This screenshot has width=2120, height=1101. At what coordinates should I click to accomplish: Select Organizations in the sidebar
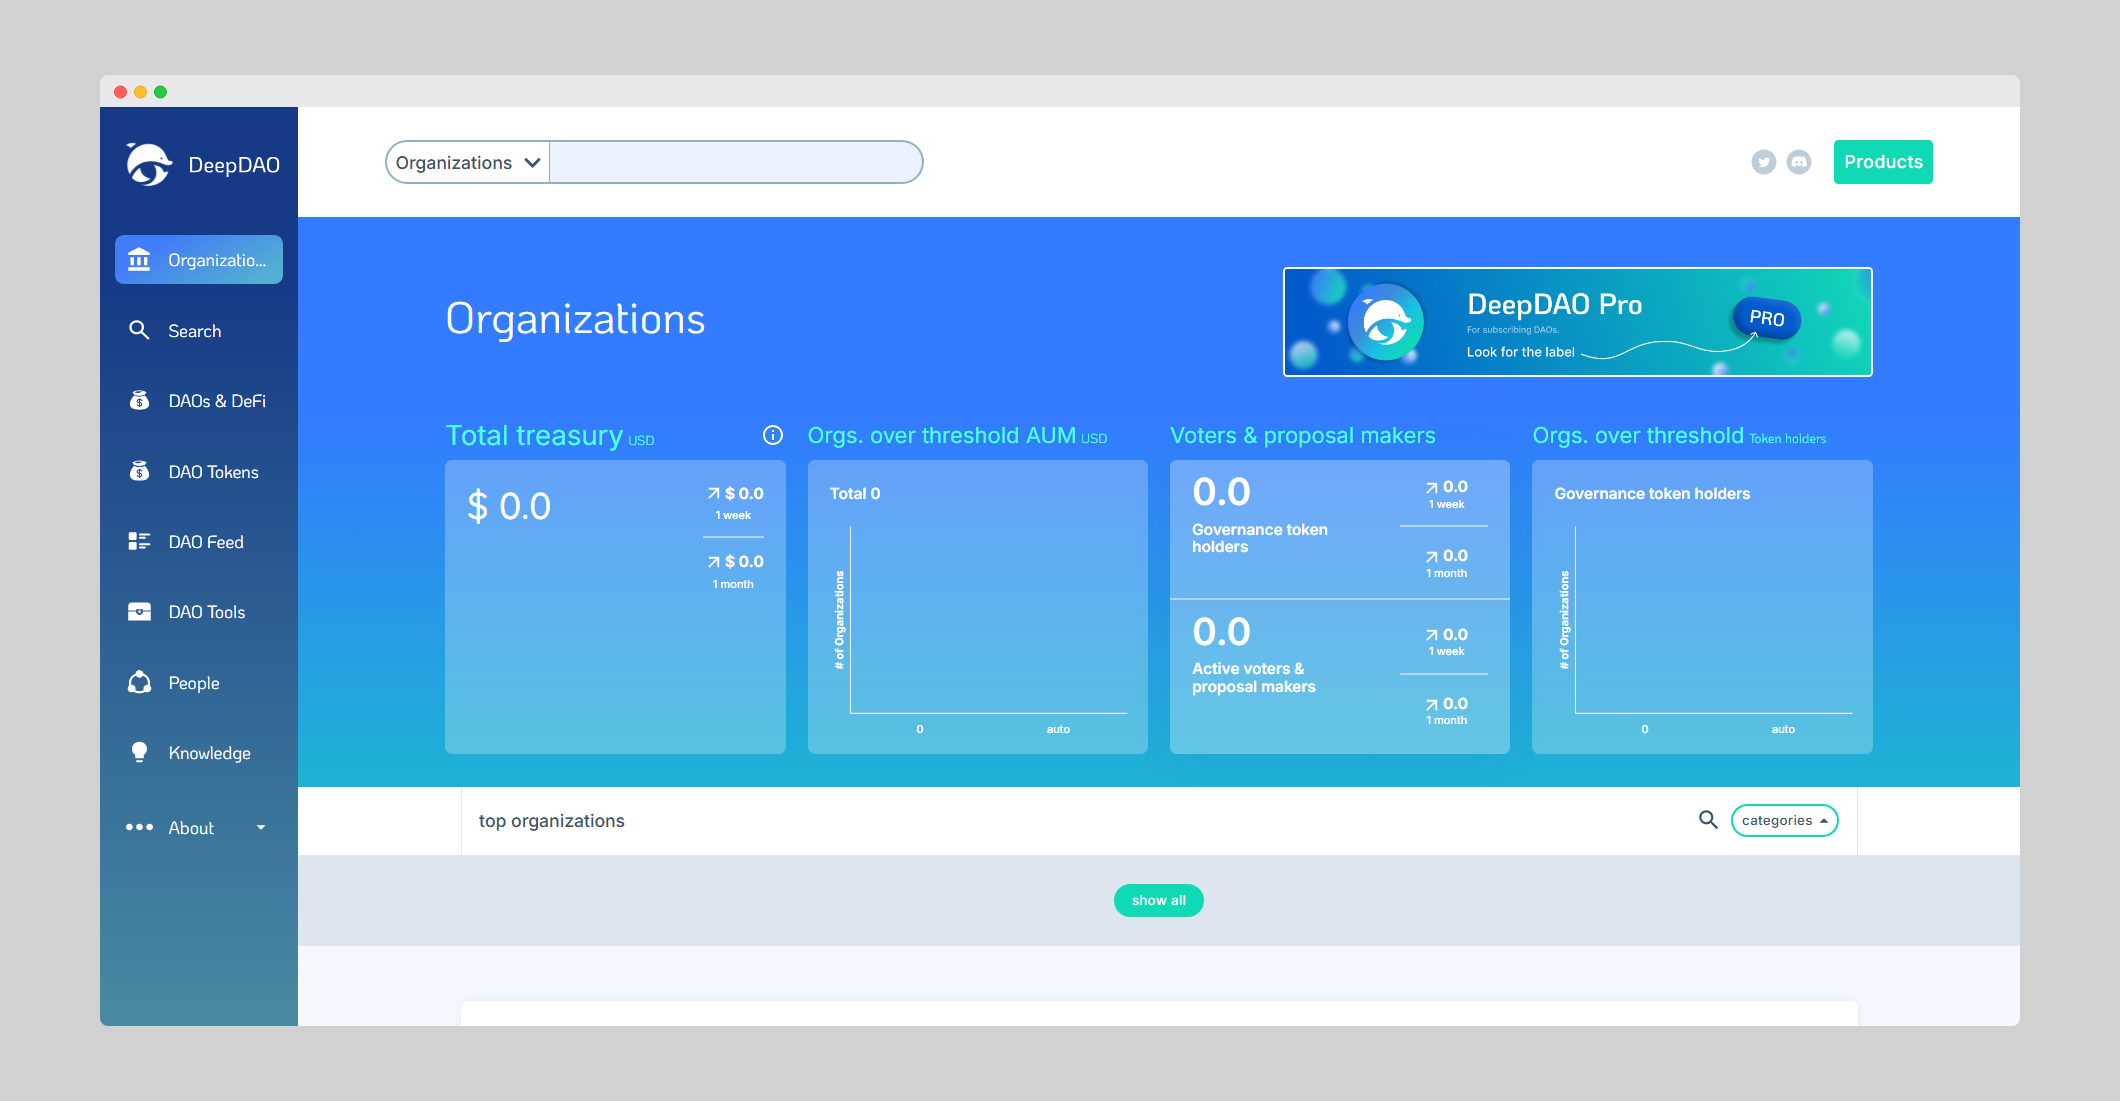click(199, 260)
